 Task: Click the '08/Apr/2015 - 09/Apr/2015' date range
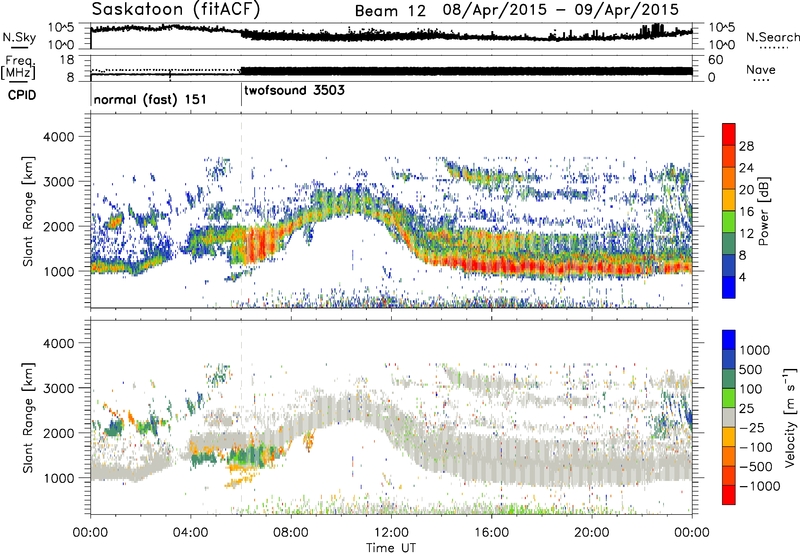tap(561, 10)
